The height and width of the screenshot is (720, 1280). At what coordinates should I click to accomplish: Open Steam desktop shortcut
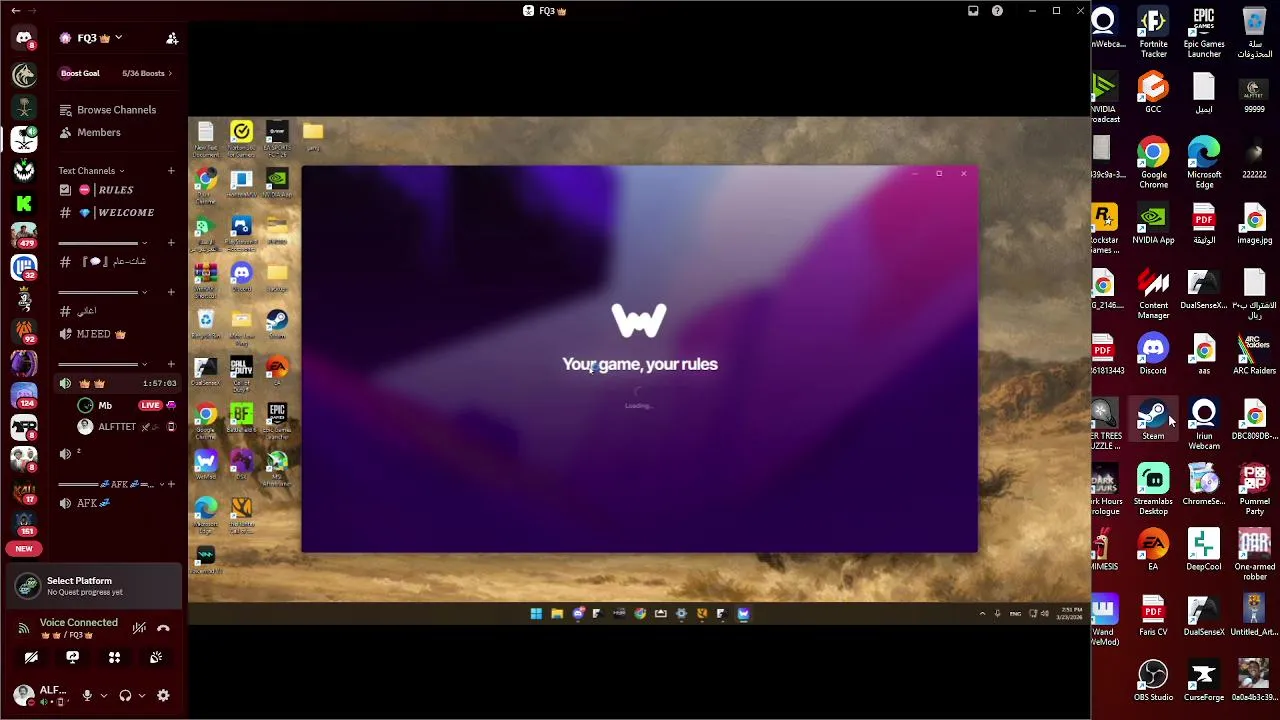(1153, 421)
